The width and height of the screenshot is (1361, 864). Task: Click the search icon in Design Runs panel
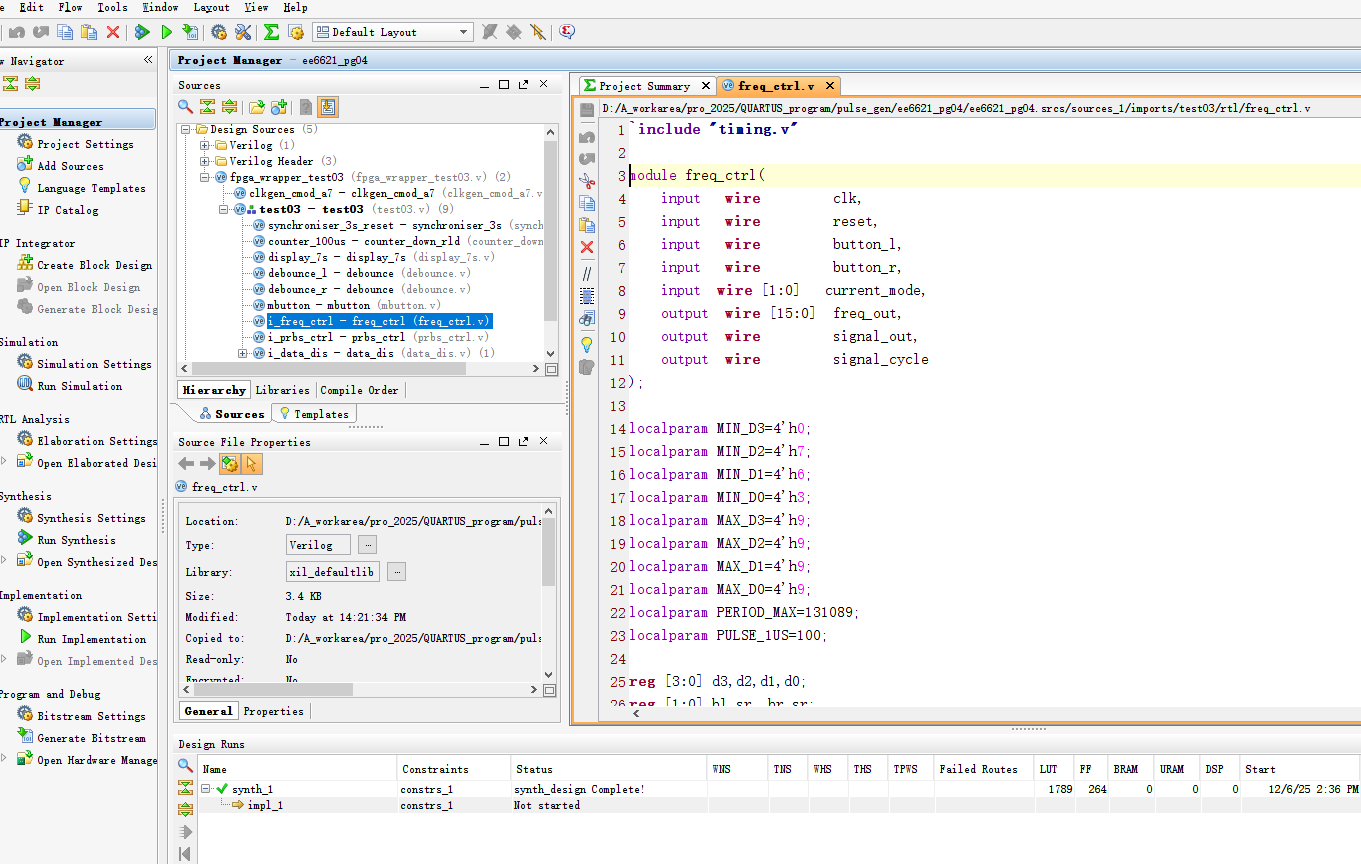pos(185,766)
